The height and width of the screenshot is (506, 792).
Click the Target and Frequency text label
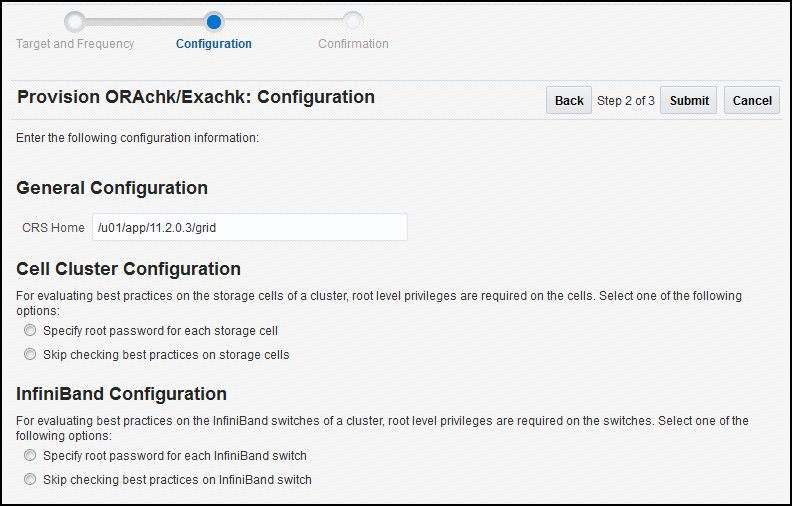click(x=75, y=44)
